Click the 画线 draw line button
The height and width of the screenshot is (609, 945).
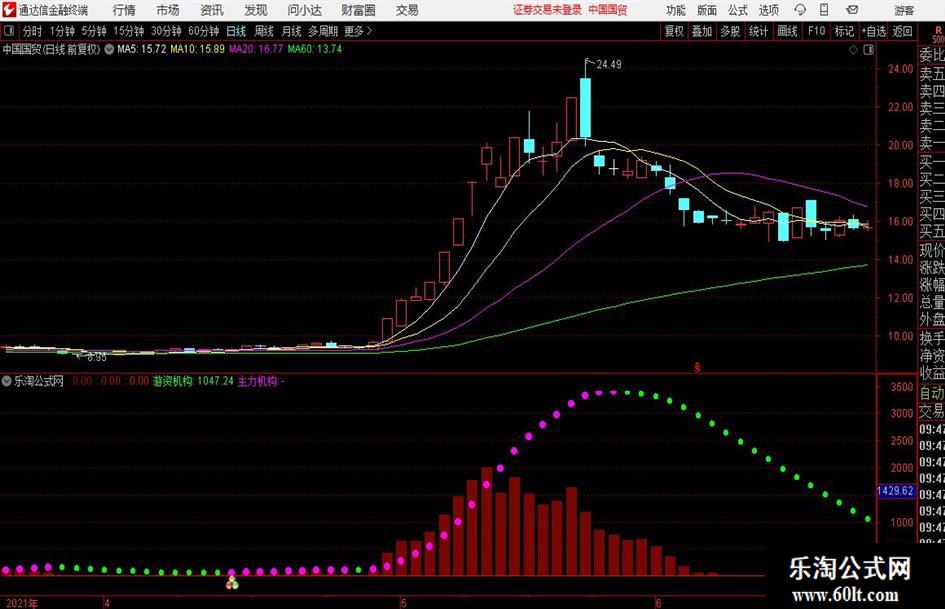click(x=787, y=31)
